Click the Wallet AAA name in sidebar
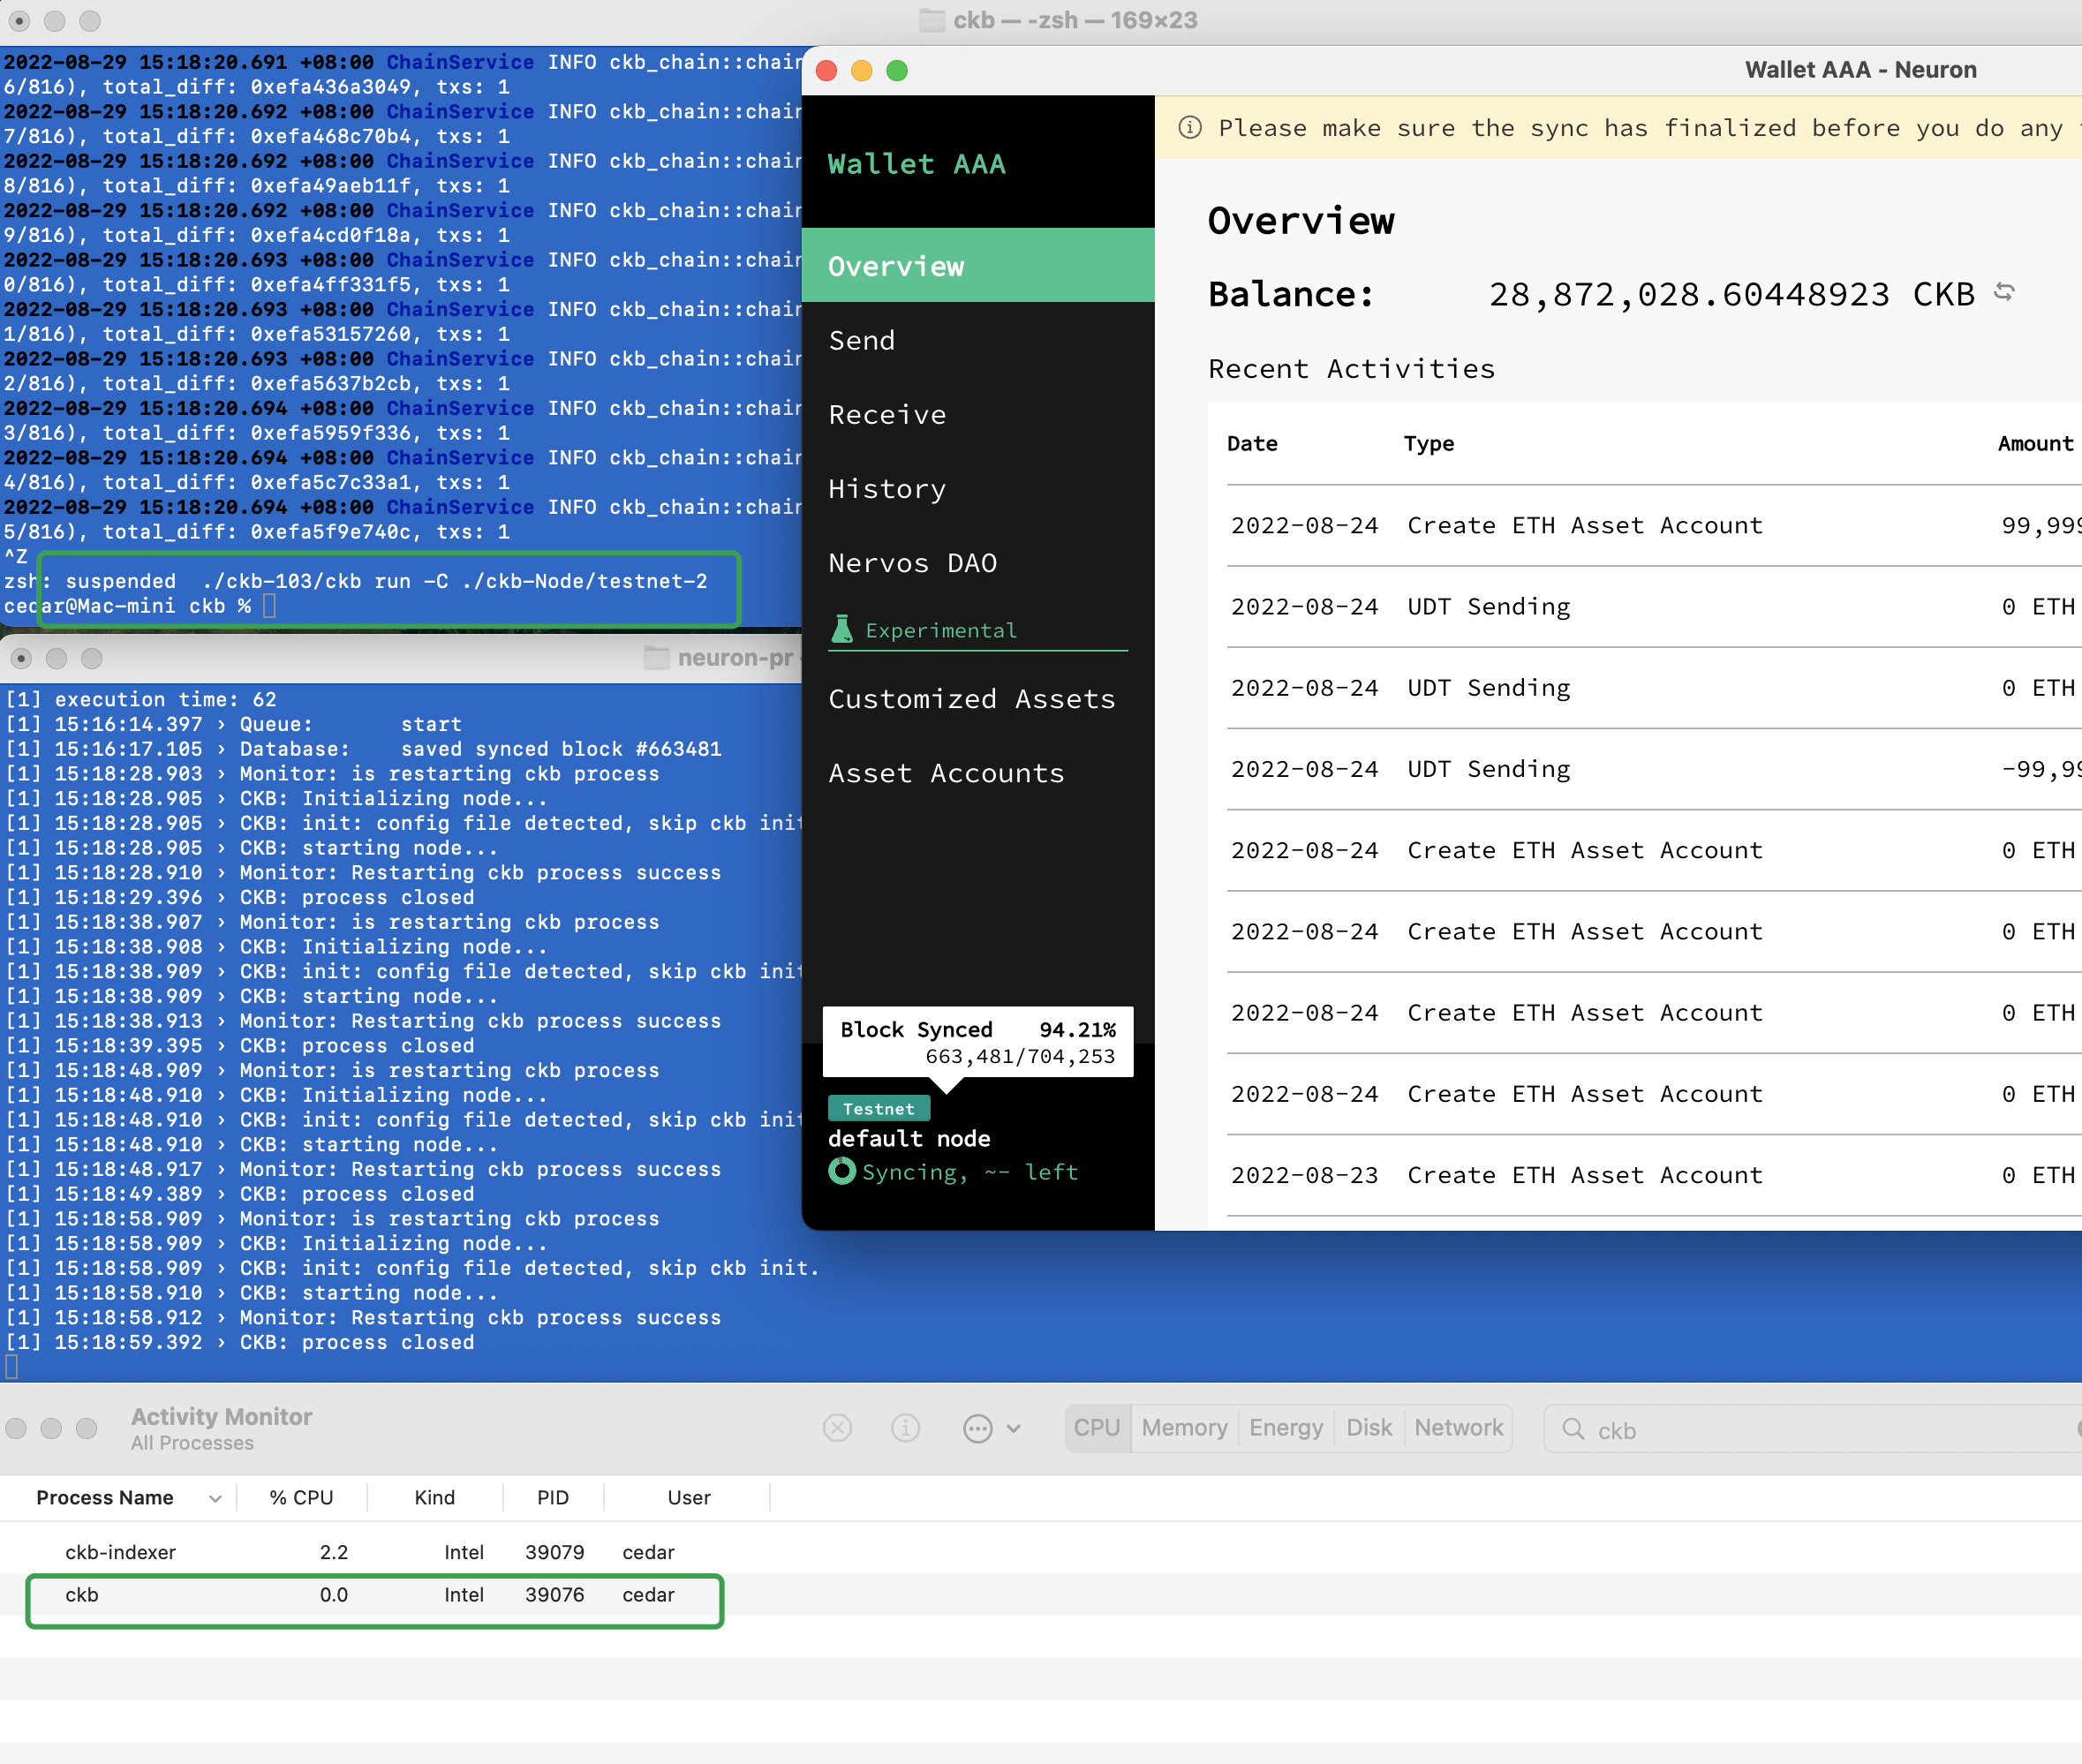 click(x=916, y=164)
